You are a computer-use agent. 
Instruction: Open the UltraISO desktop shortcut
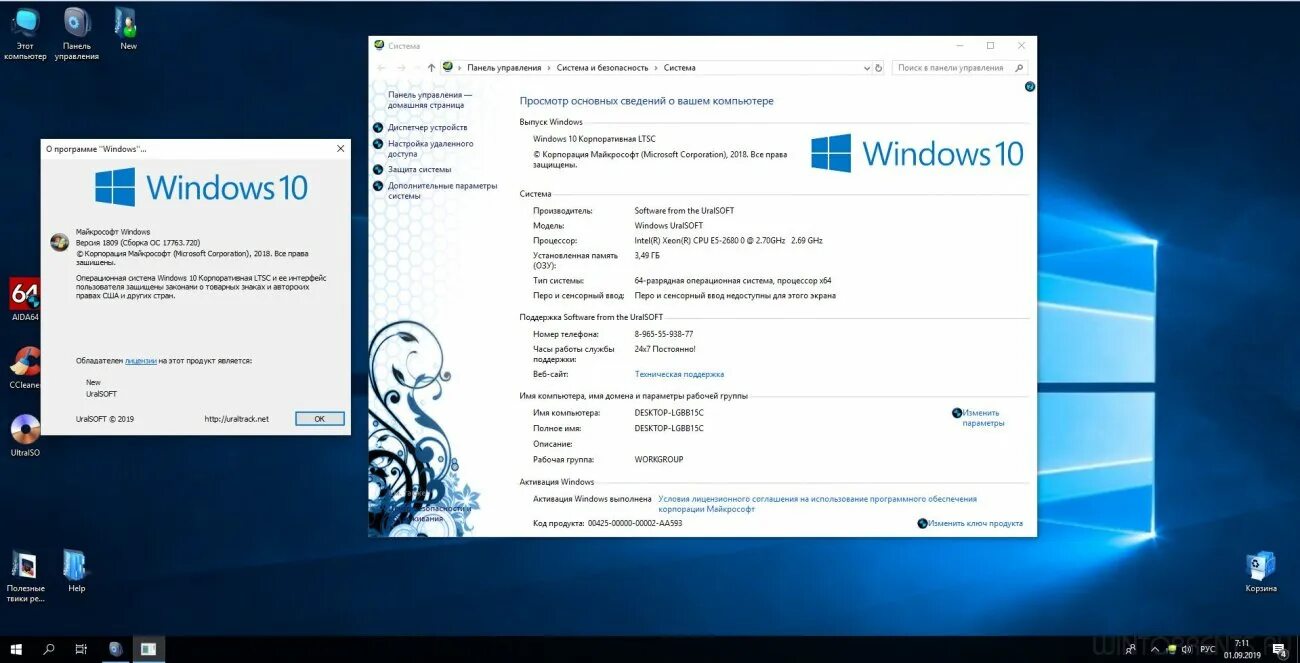click(25, 435)
